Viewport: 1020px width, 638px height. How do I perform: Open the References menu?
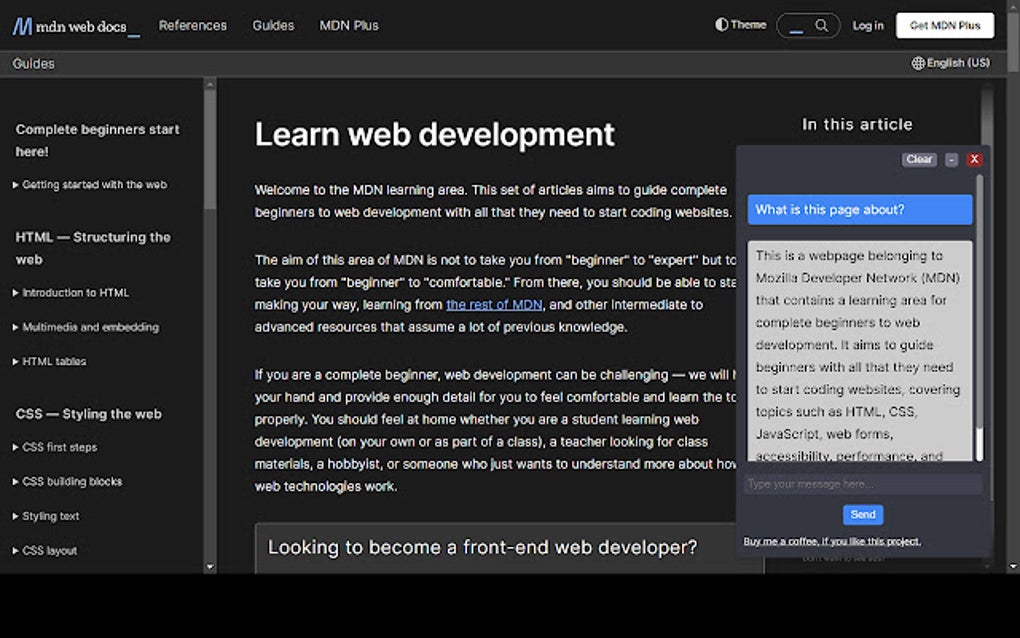(193, 26)
